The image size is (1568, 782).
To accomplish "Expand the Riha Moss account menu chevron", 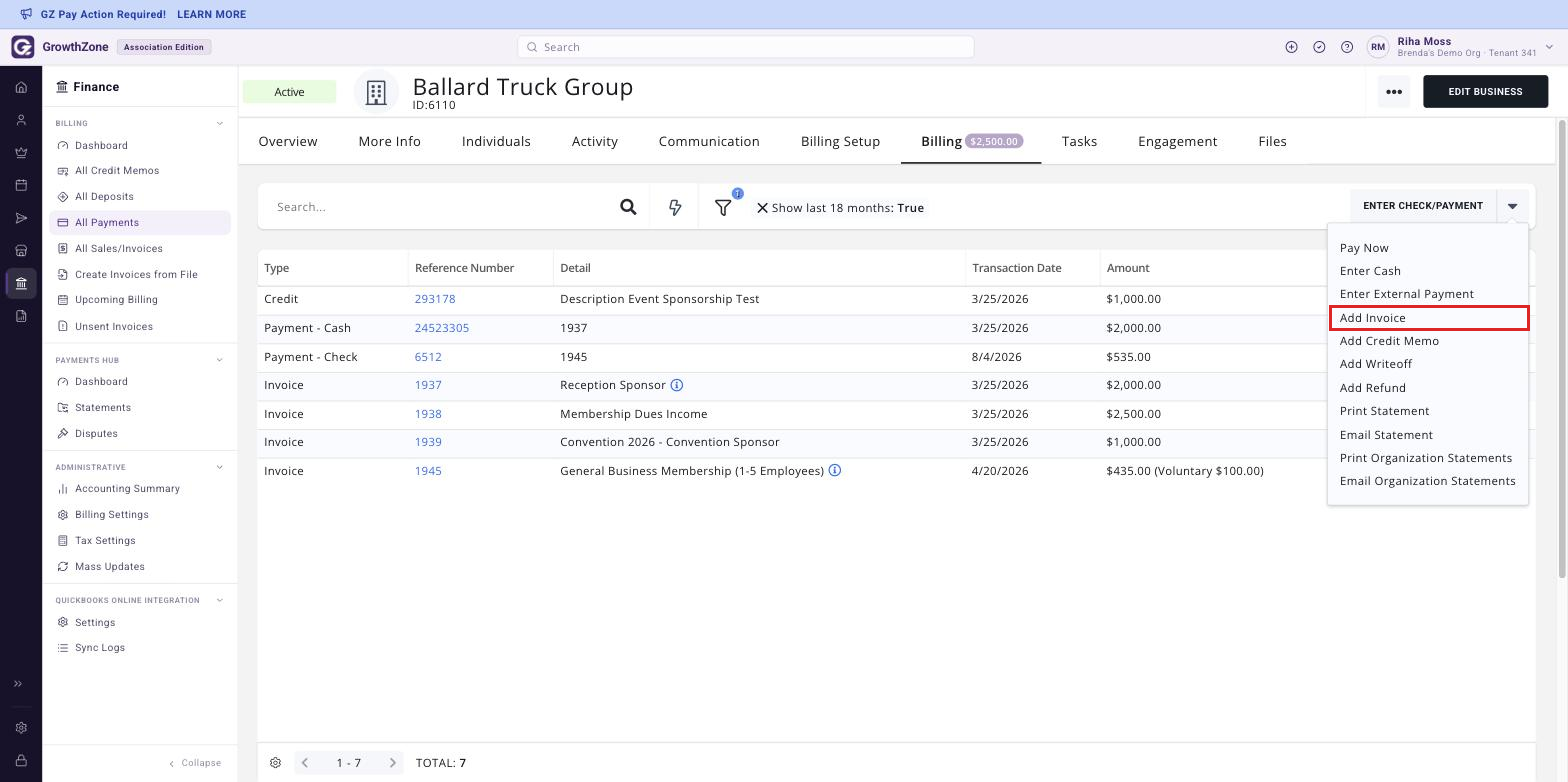I will tap(1549, 47).
